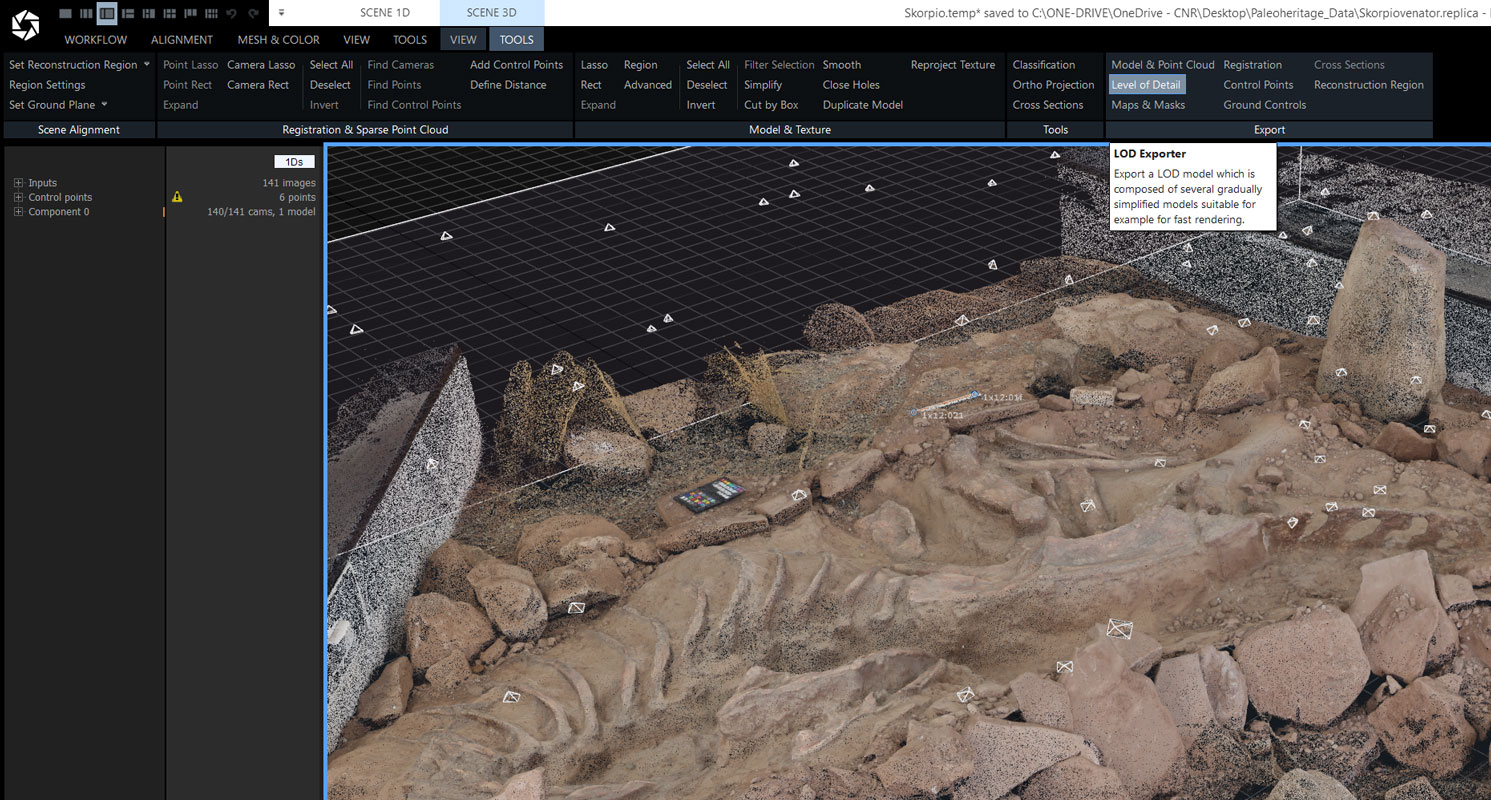Switch to the MESH & COLOR tab

click(278, 40)
